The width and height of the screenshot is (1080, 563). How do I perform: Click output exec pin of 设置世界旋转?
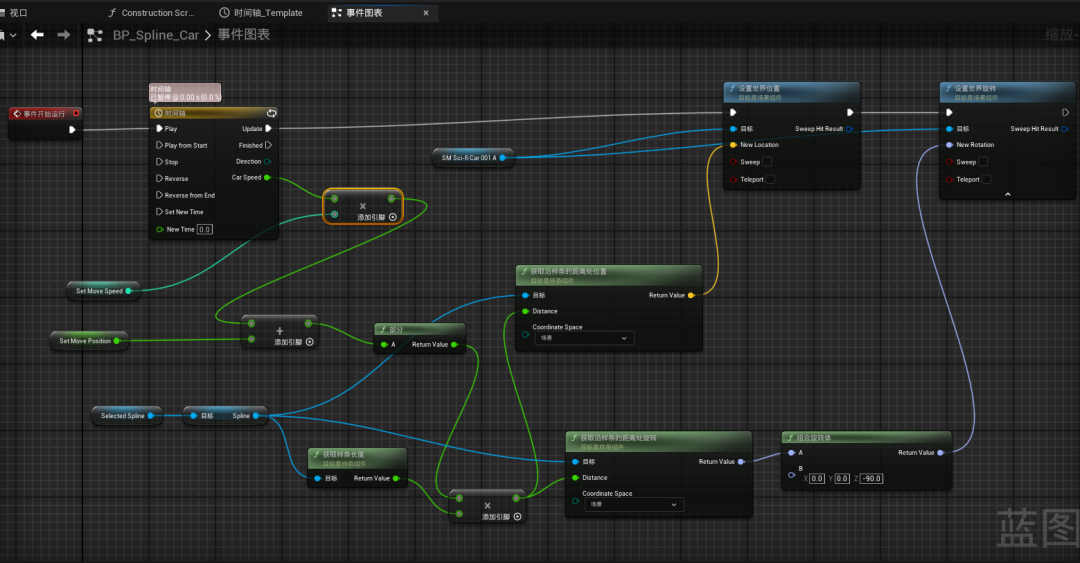tap(1066, 112)
